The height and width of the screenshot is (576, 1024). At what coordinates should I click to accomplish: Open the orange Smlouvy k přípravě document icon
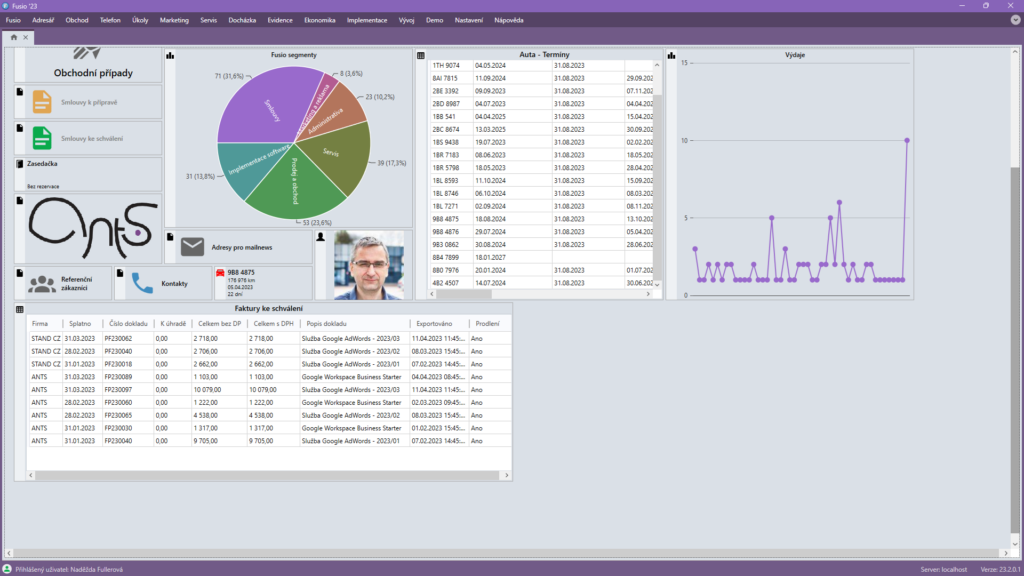click(x=41, y=102)
